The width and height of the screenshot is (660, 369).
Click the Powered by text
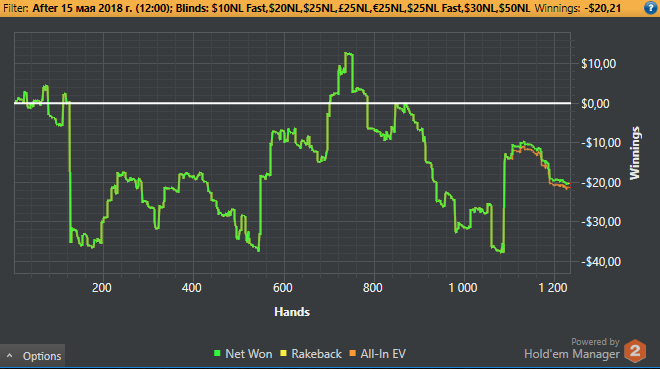tap(595, 342)
